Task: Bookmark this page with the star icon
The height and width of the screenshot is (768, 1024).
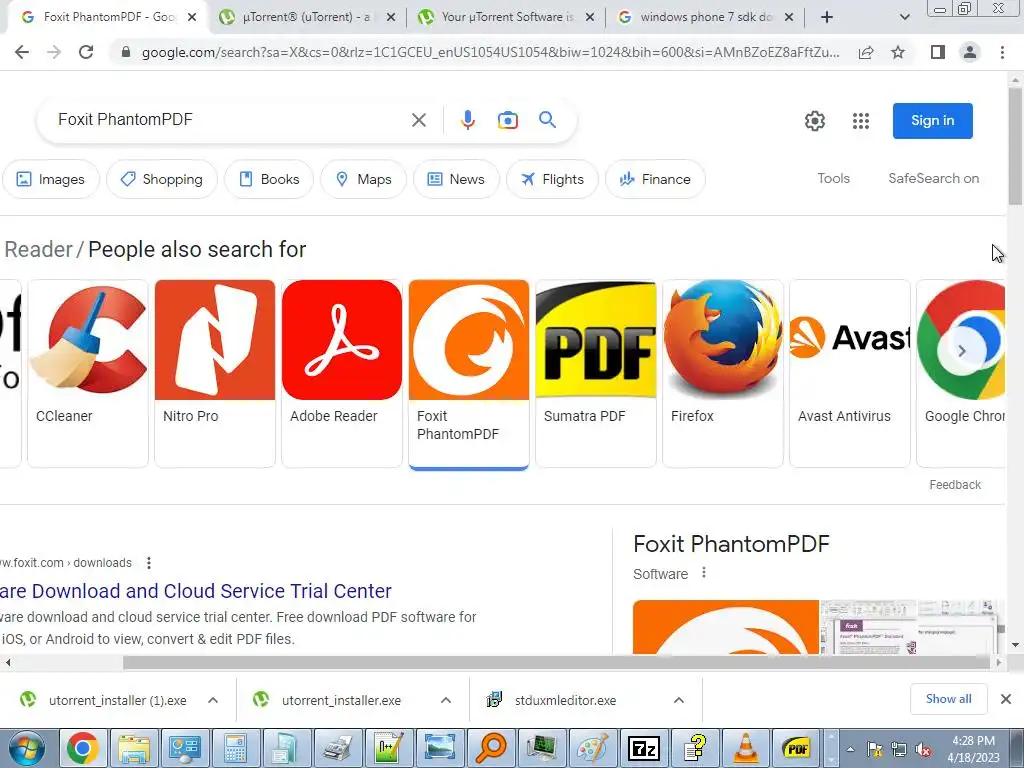Action: click(898, 52)
